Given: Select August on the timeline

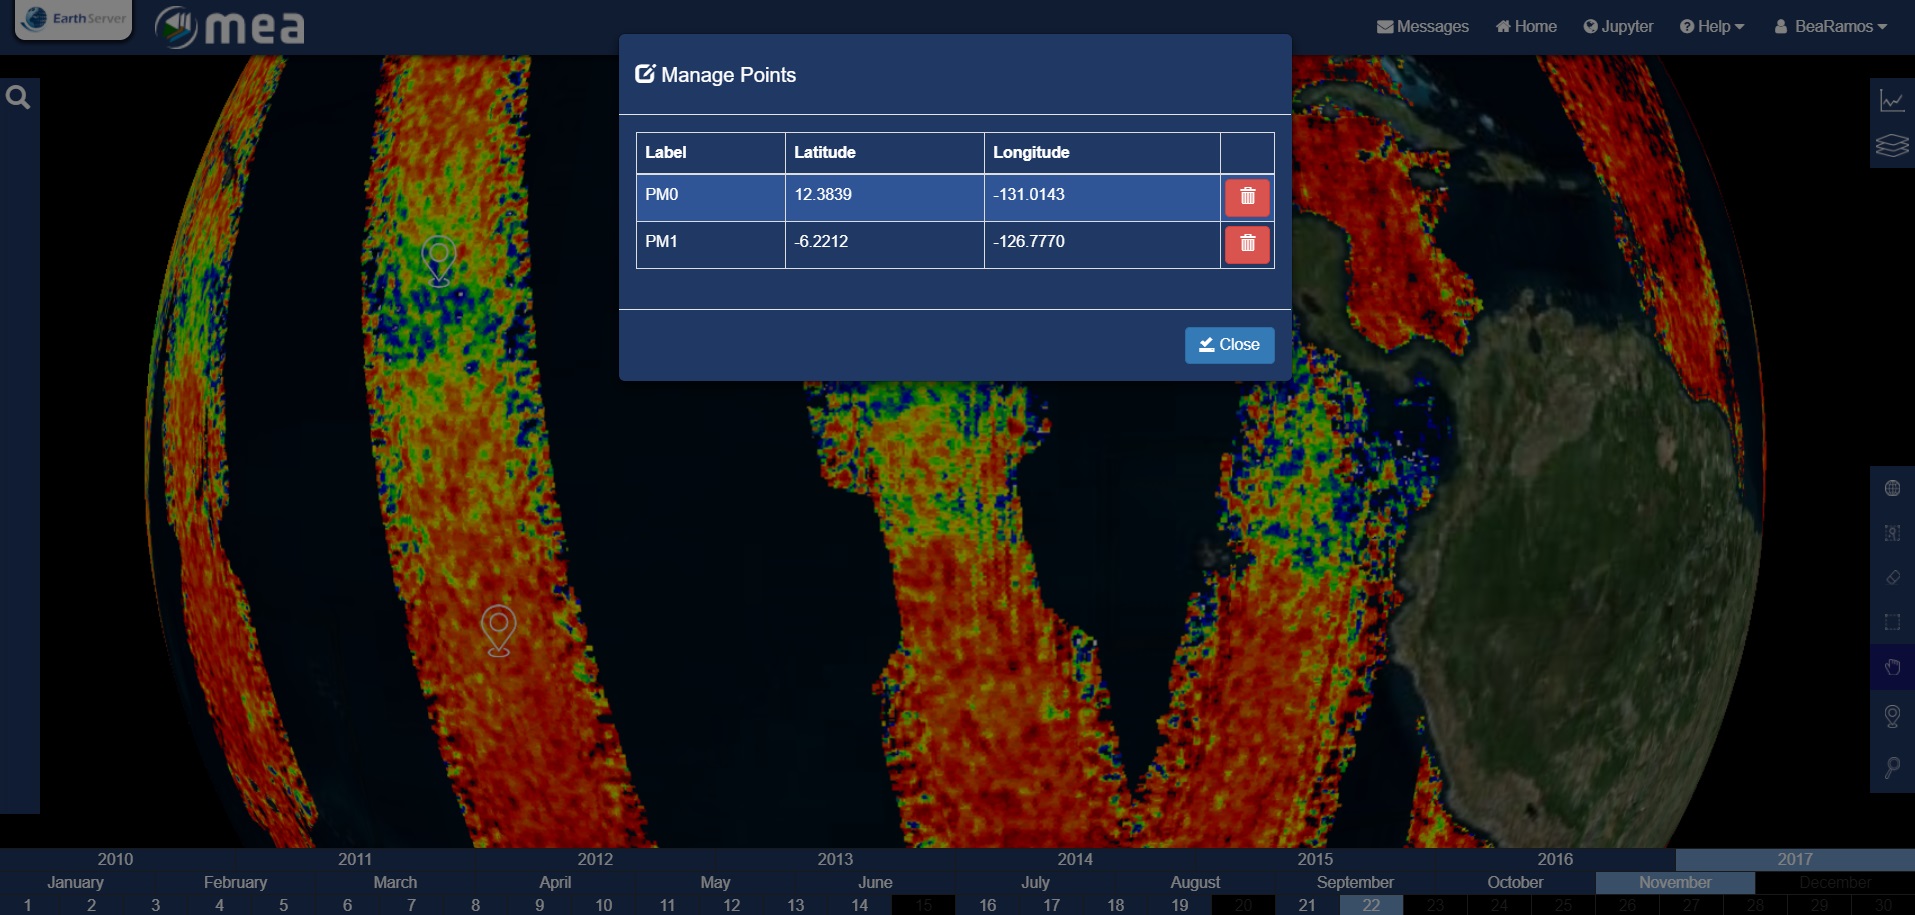Looking at the screenshot, I should tap(1195, 882).
